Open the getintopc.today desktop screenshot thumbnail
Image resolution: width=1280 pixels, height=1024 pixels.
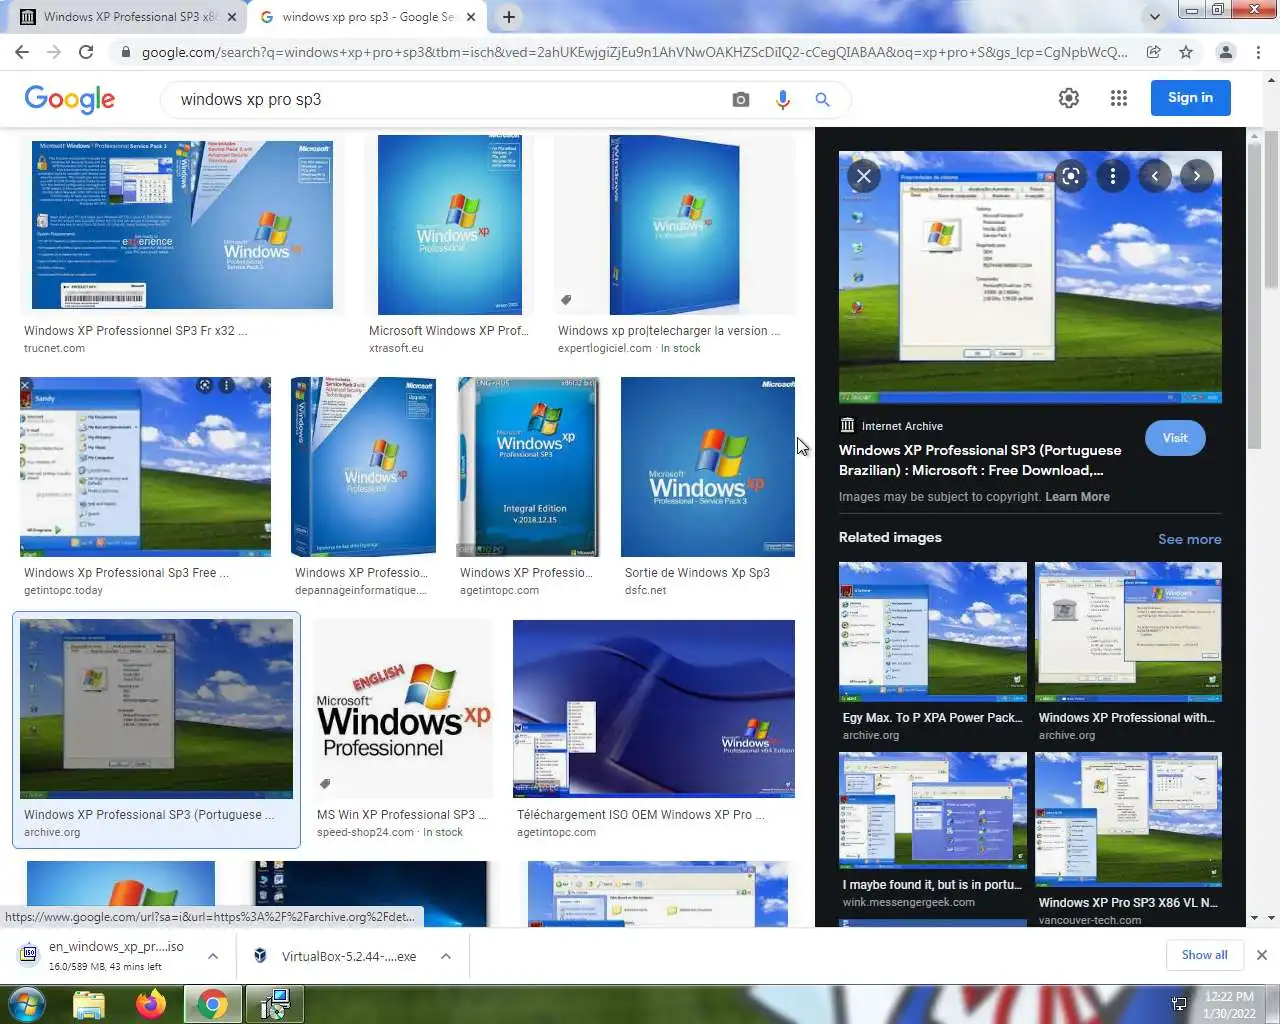145,466
